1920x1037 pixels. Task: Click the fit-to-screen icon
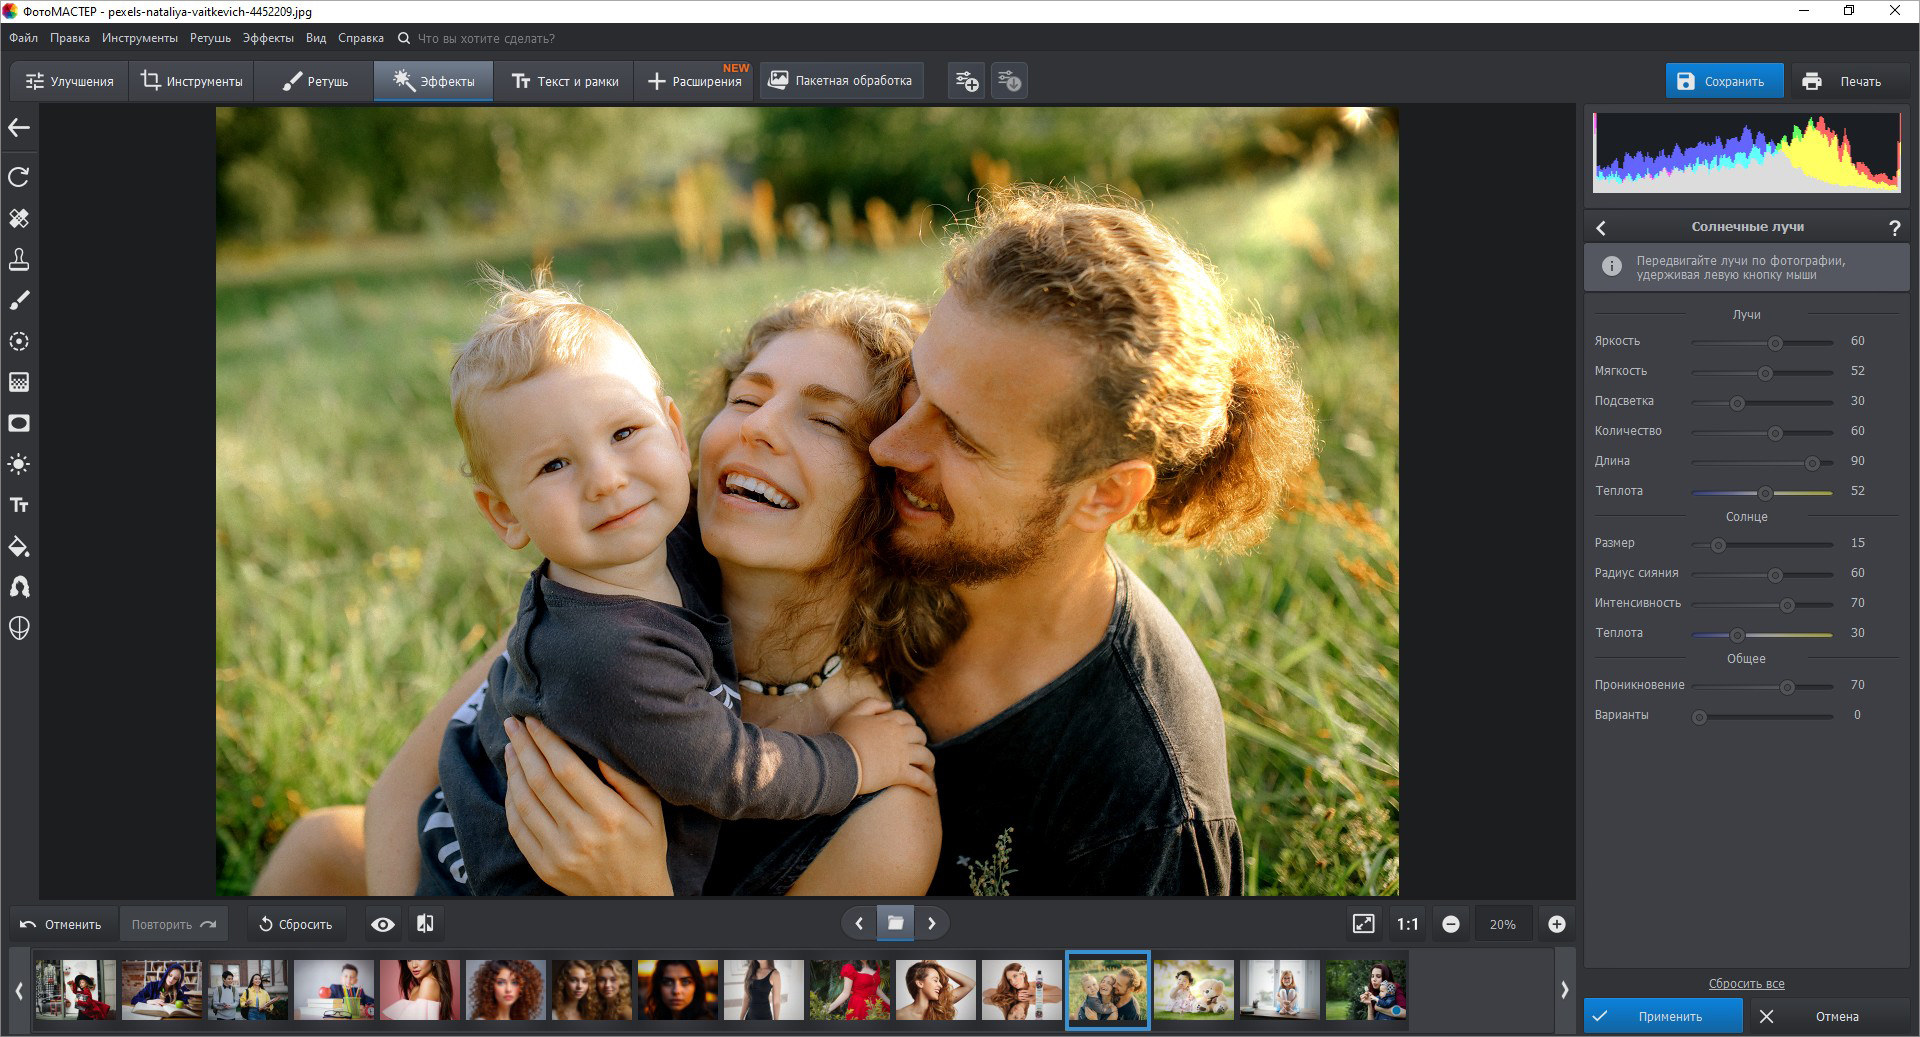click(x=1363, y=924)
